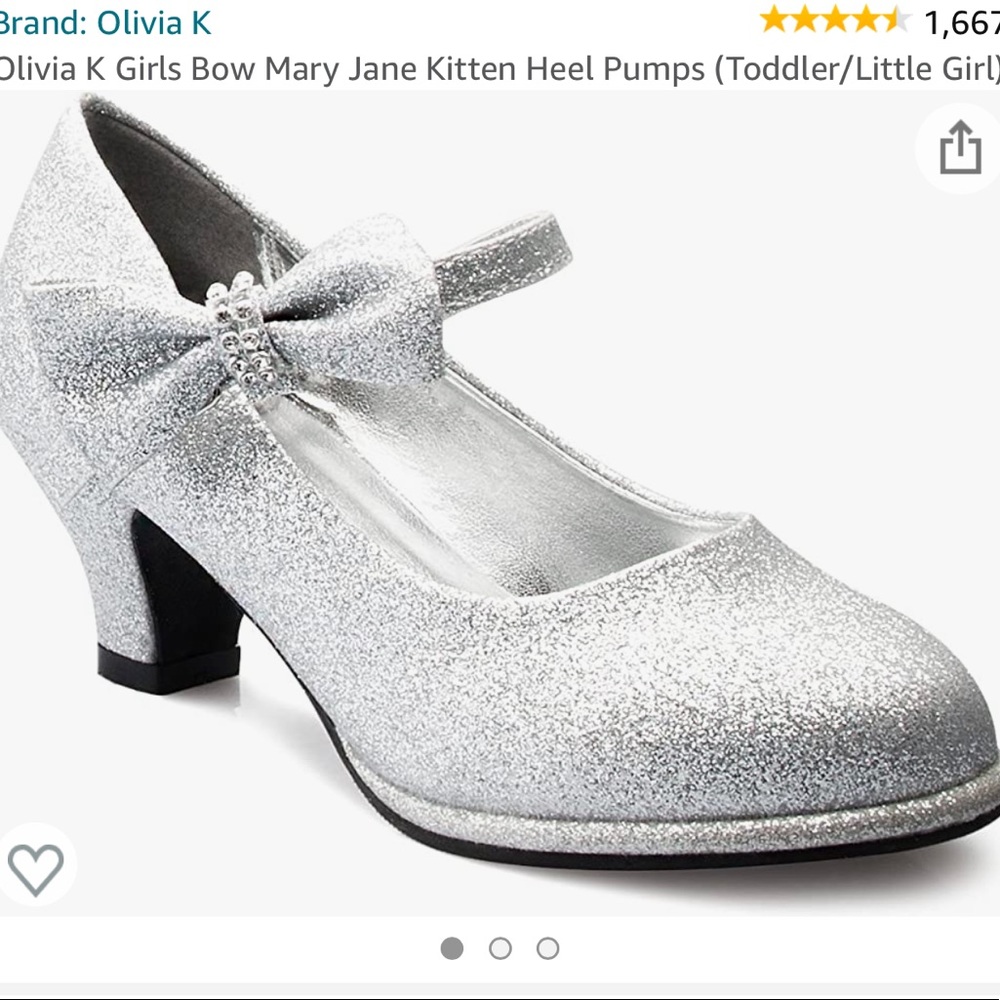1000x1000 pixels.
Task: Click the product title text
Action: [500, 69]
